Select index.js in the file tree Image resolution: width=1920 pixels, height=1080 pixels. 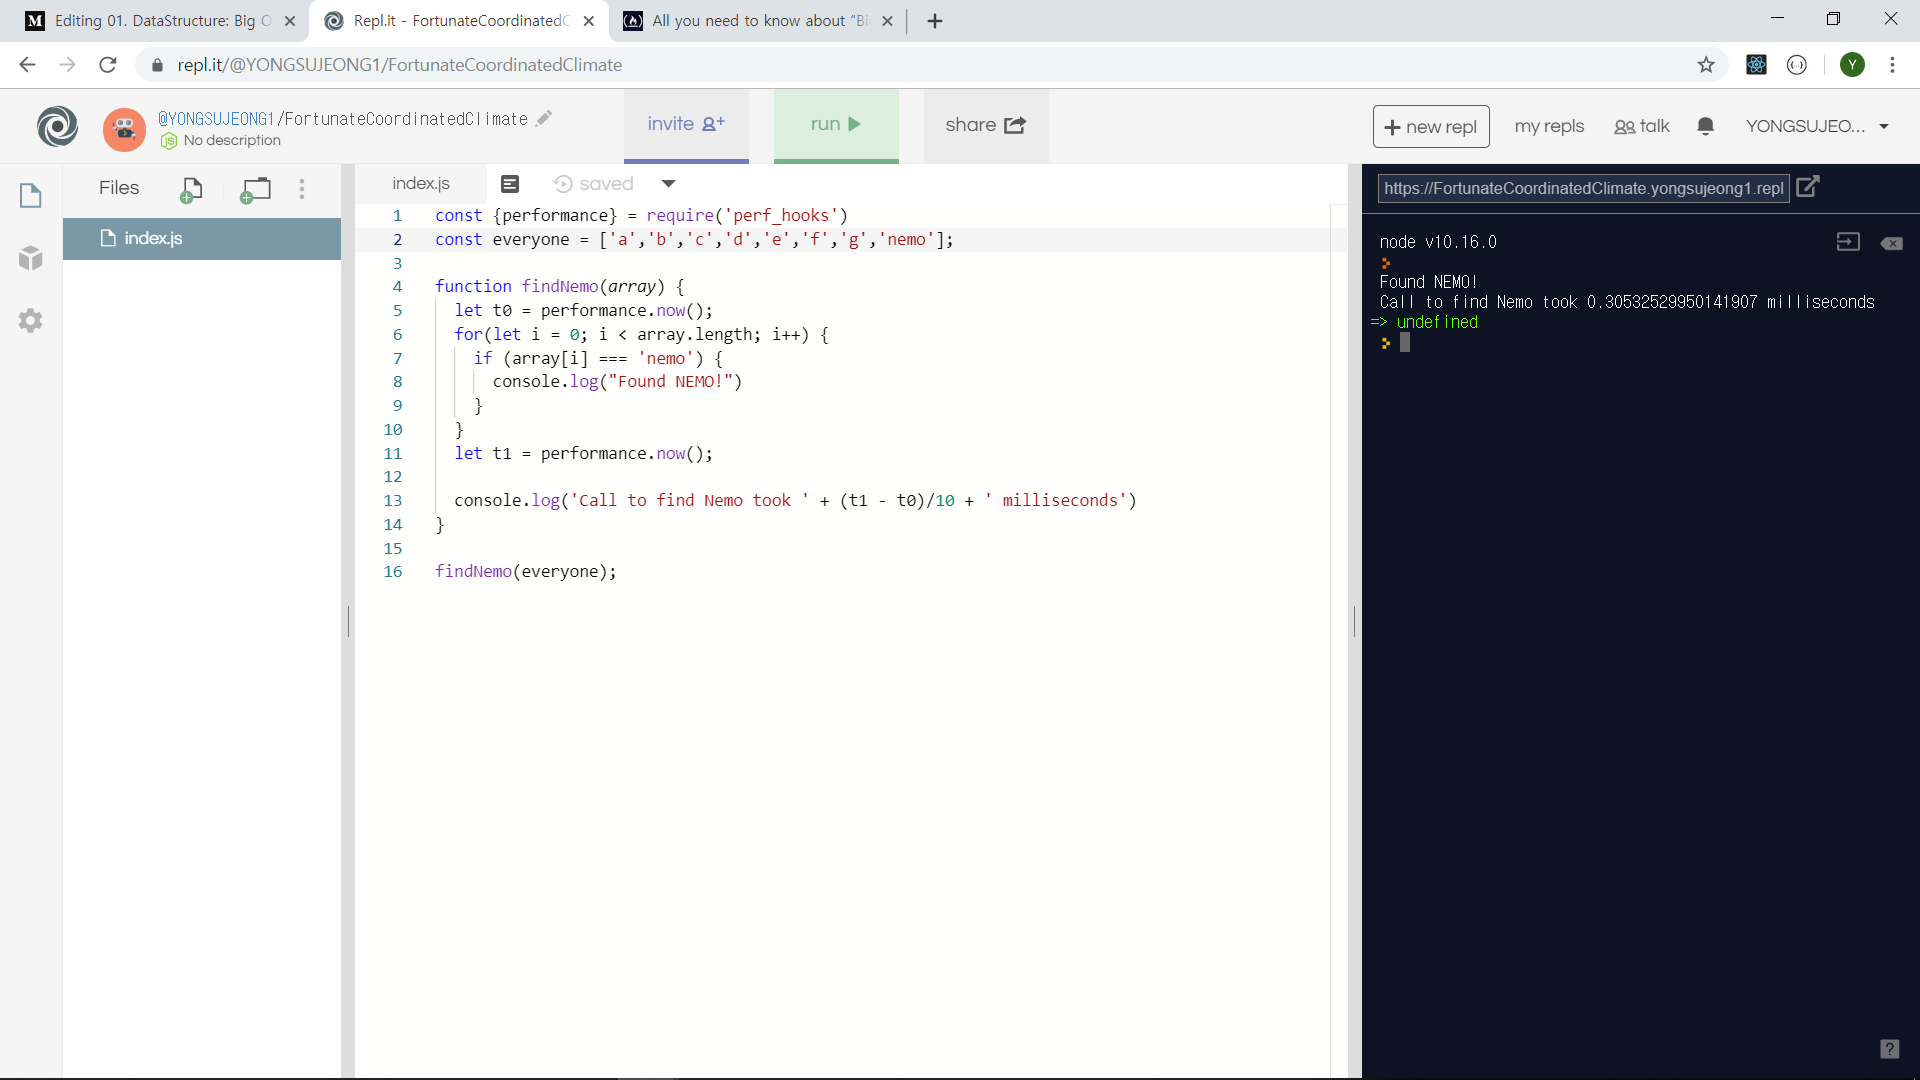[x=153, y=238]
